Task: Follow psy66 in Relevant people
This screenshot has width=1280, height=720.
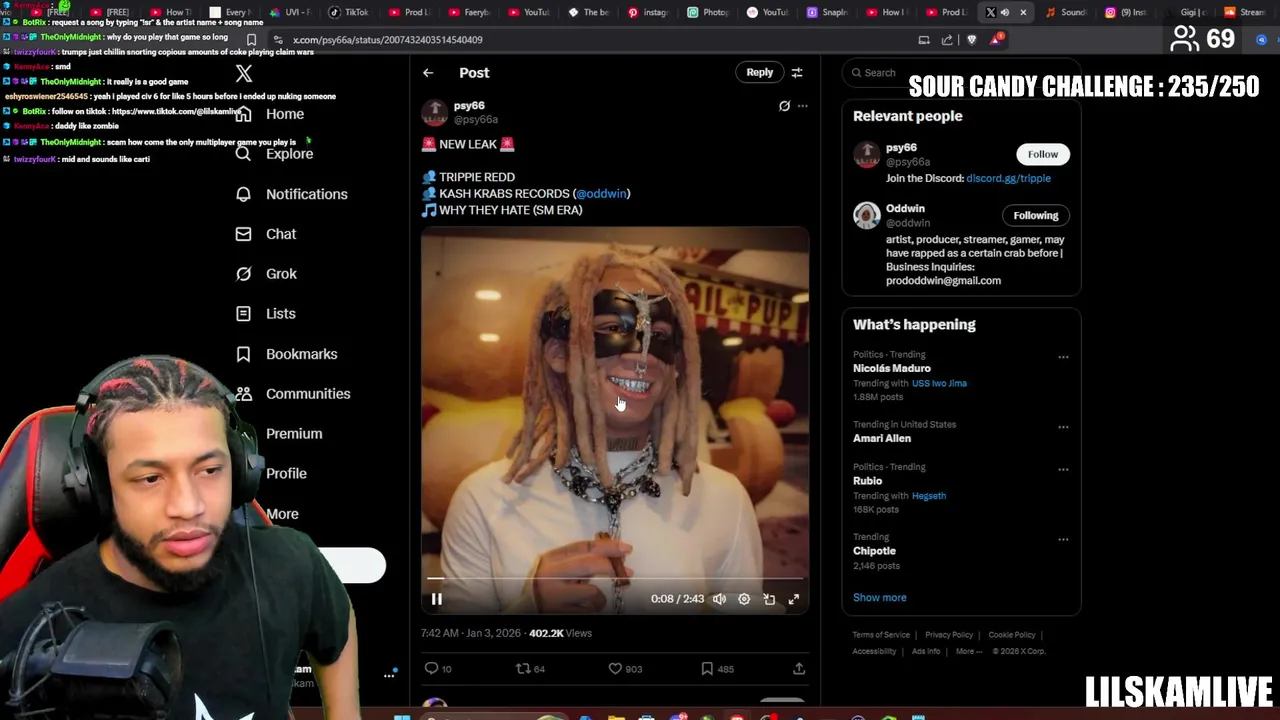Action: (x=1043, y=154)
